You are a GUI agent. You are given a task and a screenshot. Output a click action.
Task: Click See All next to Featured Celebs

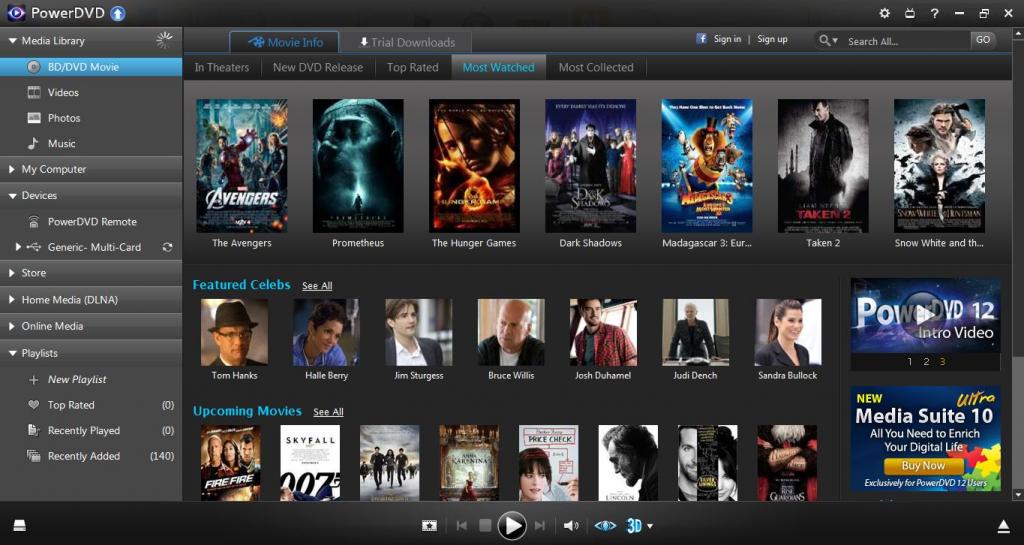(x=317, y=286)
